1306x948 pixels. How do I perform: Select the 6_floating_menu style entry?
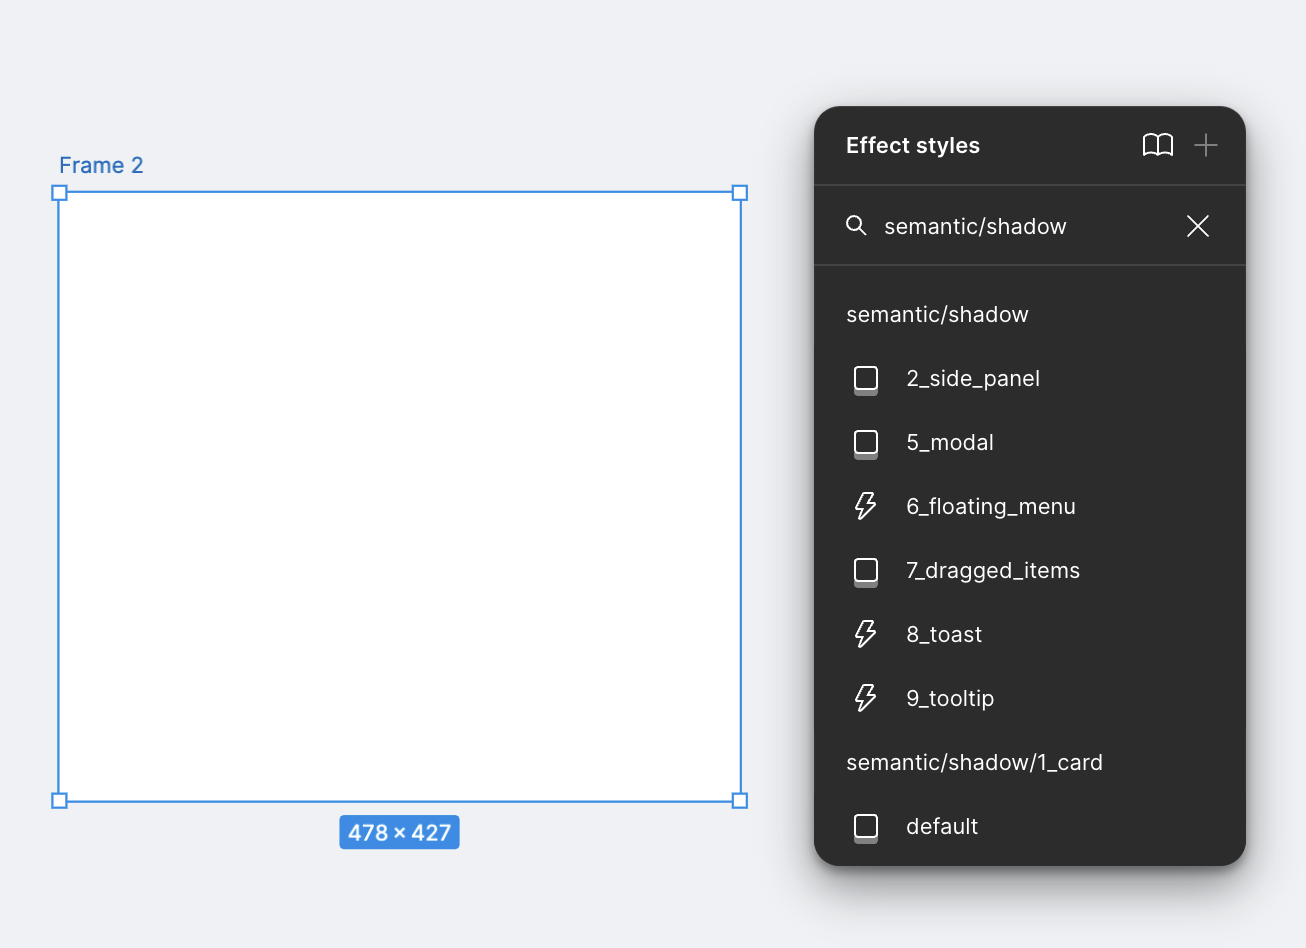[990, 506]
